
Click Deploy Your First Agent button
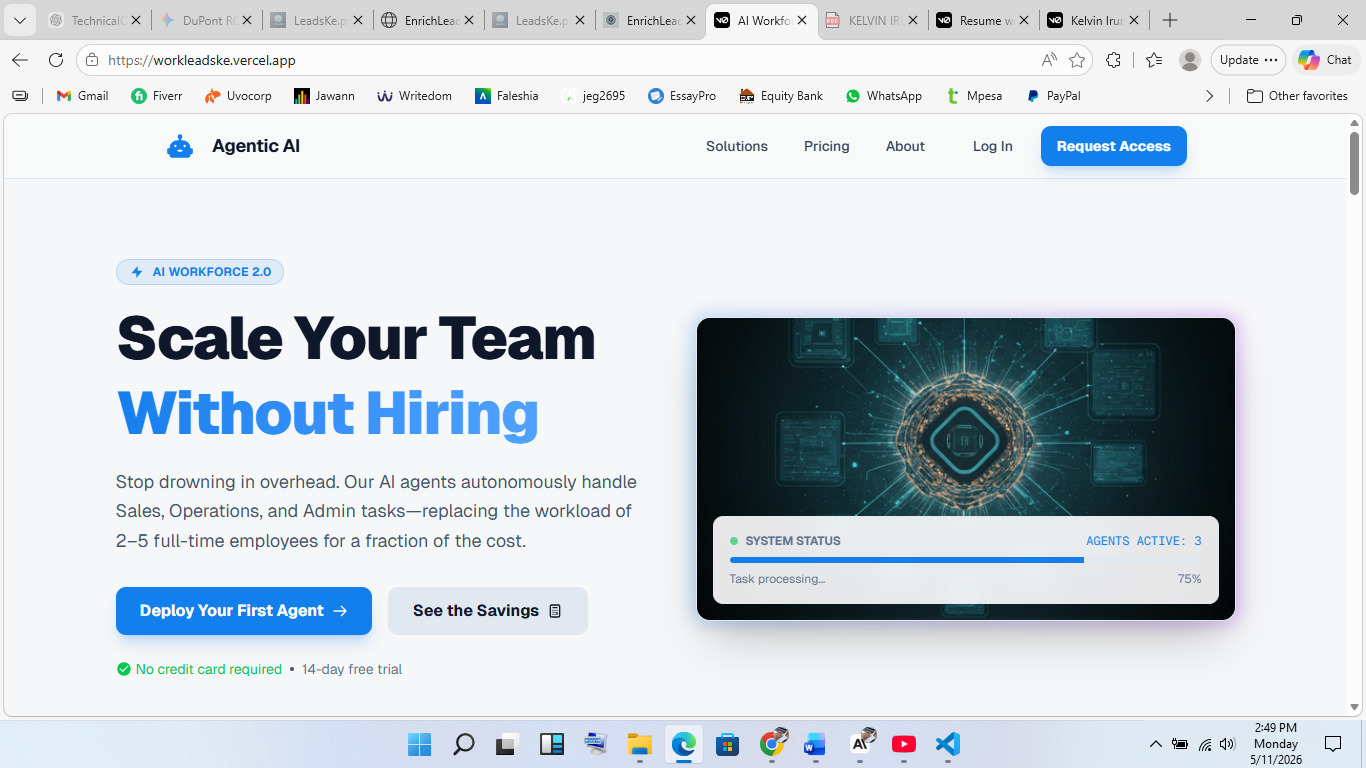[244, 611]
